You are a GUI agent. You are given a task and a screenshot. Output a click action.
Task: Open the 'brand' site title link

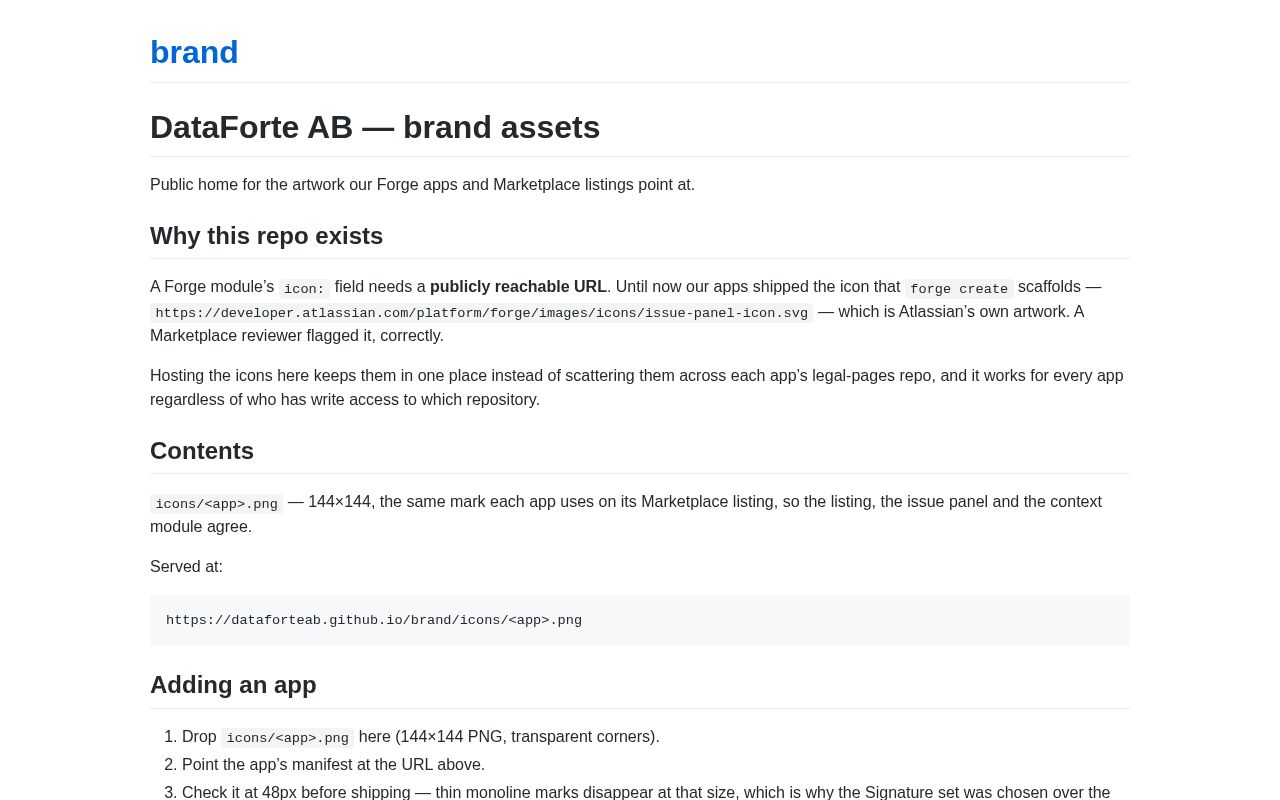(194, 52)
